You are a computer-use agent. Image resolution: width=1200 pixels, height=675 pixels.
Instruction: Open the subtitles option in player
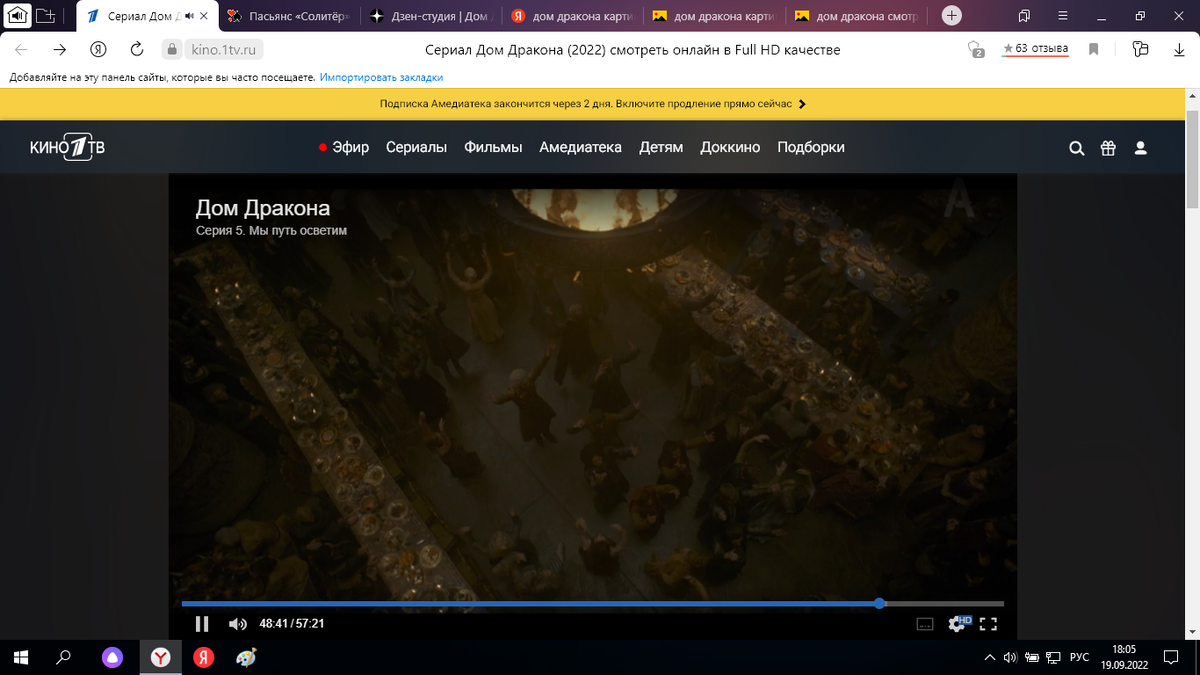click(925, 624)
